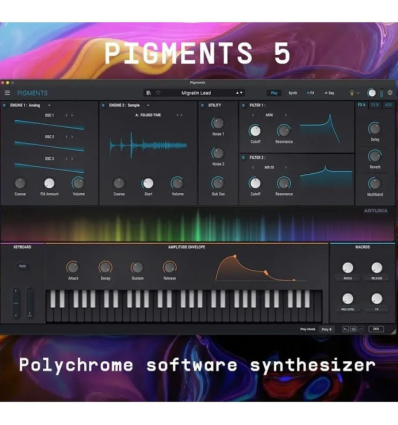Click the Filter 1 Cutoff knob

point(255,131)
